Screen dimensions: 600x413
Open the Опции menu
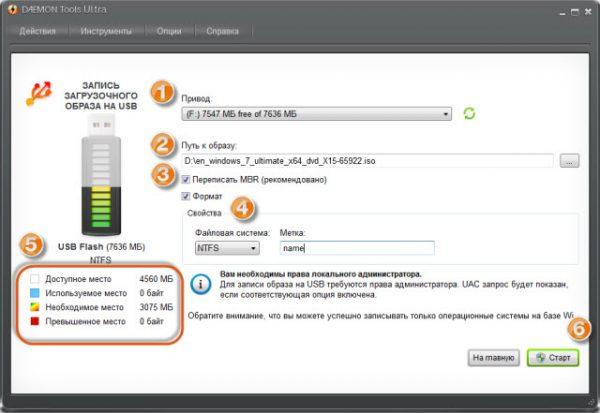coord(169,31)
